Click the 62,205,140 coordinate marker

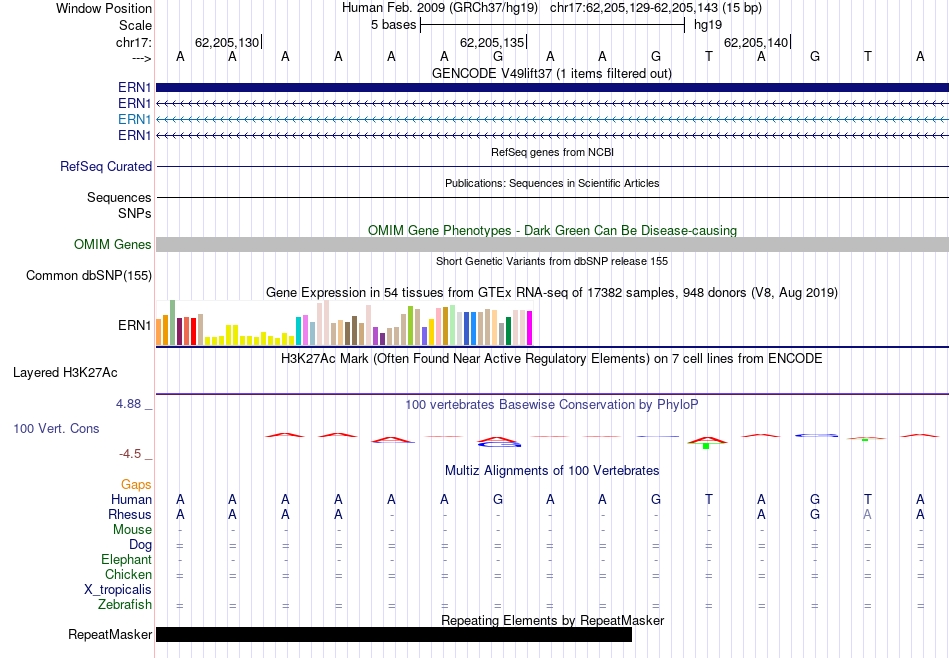(x=756, y=42)
